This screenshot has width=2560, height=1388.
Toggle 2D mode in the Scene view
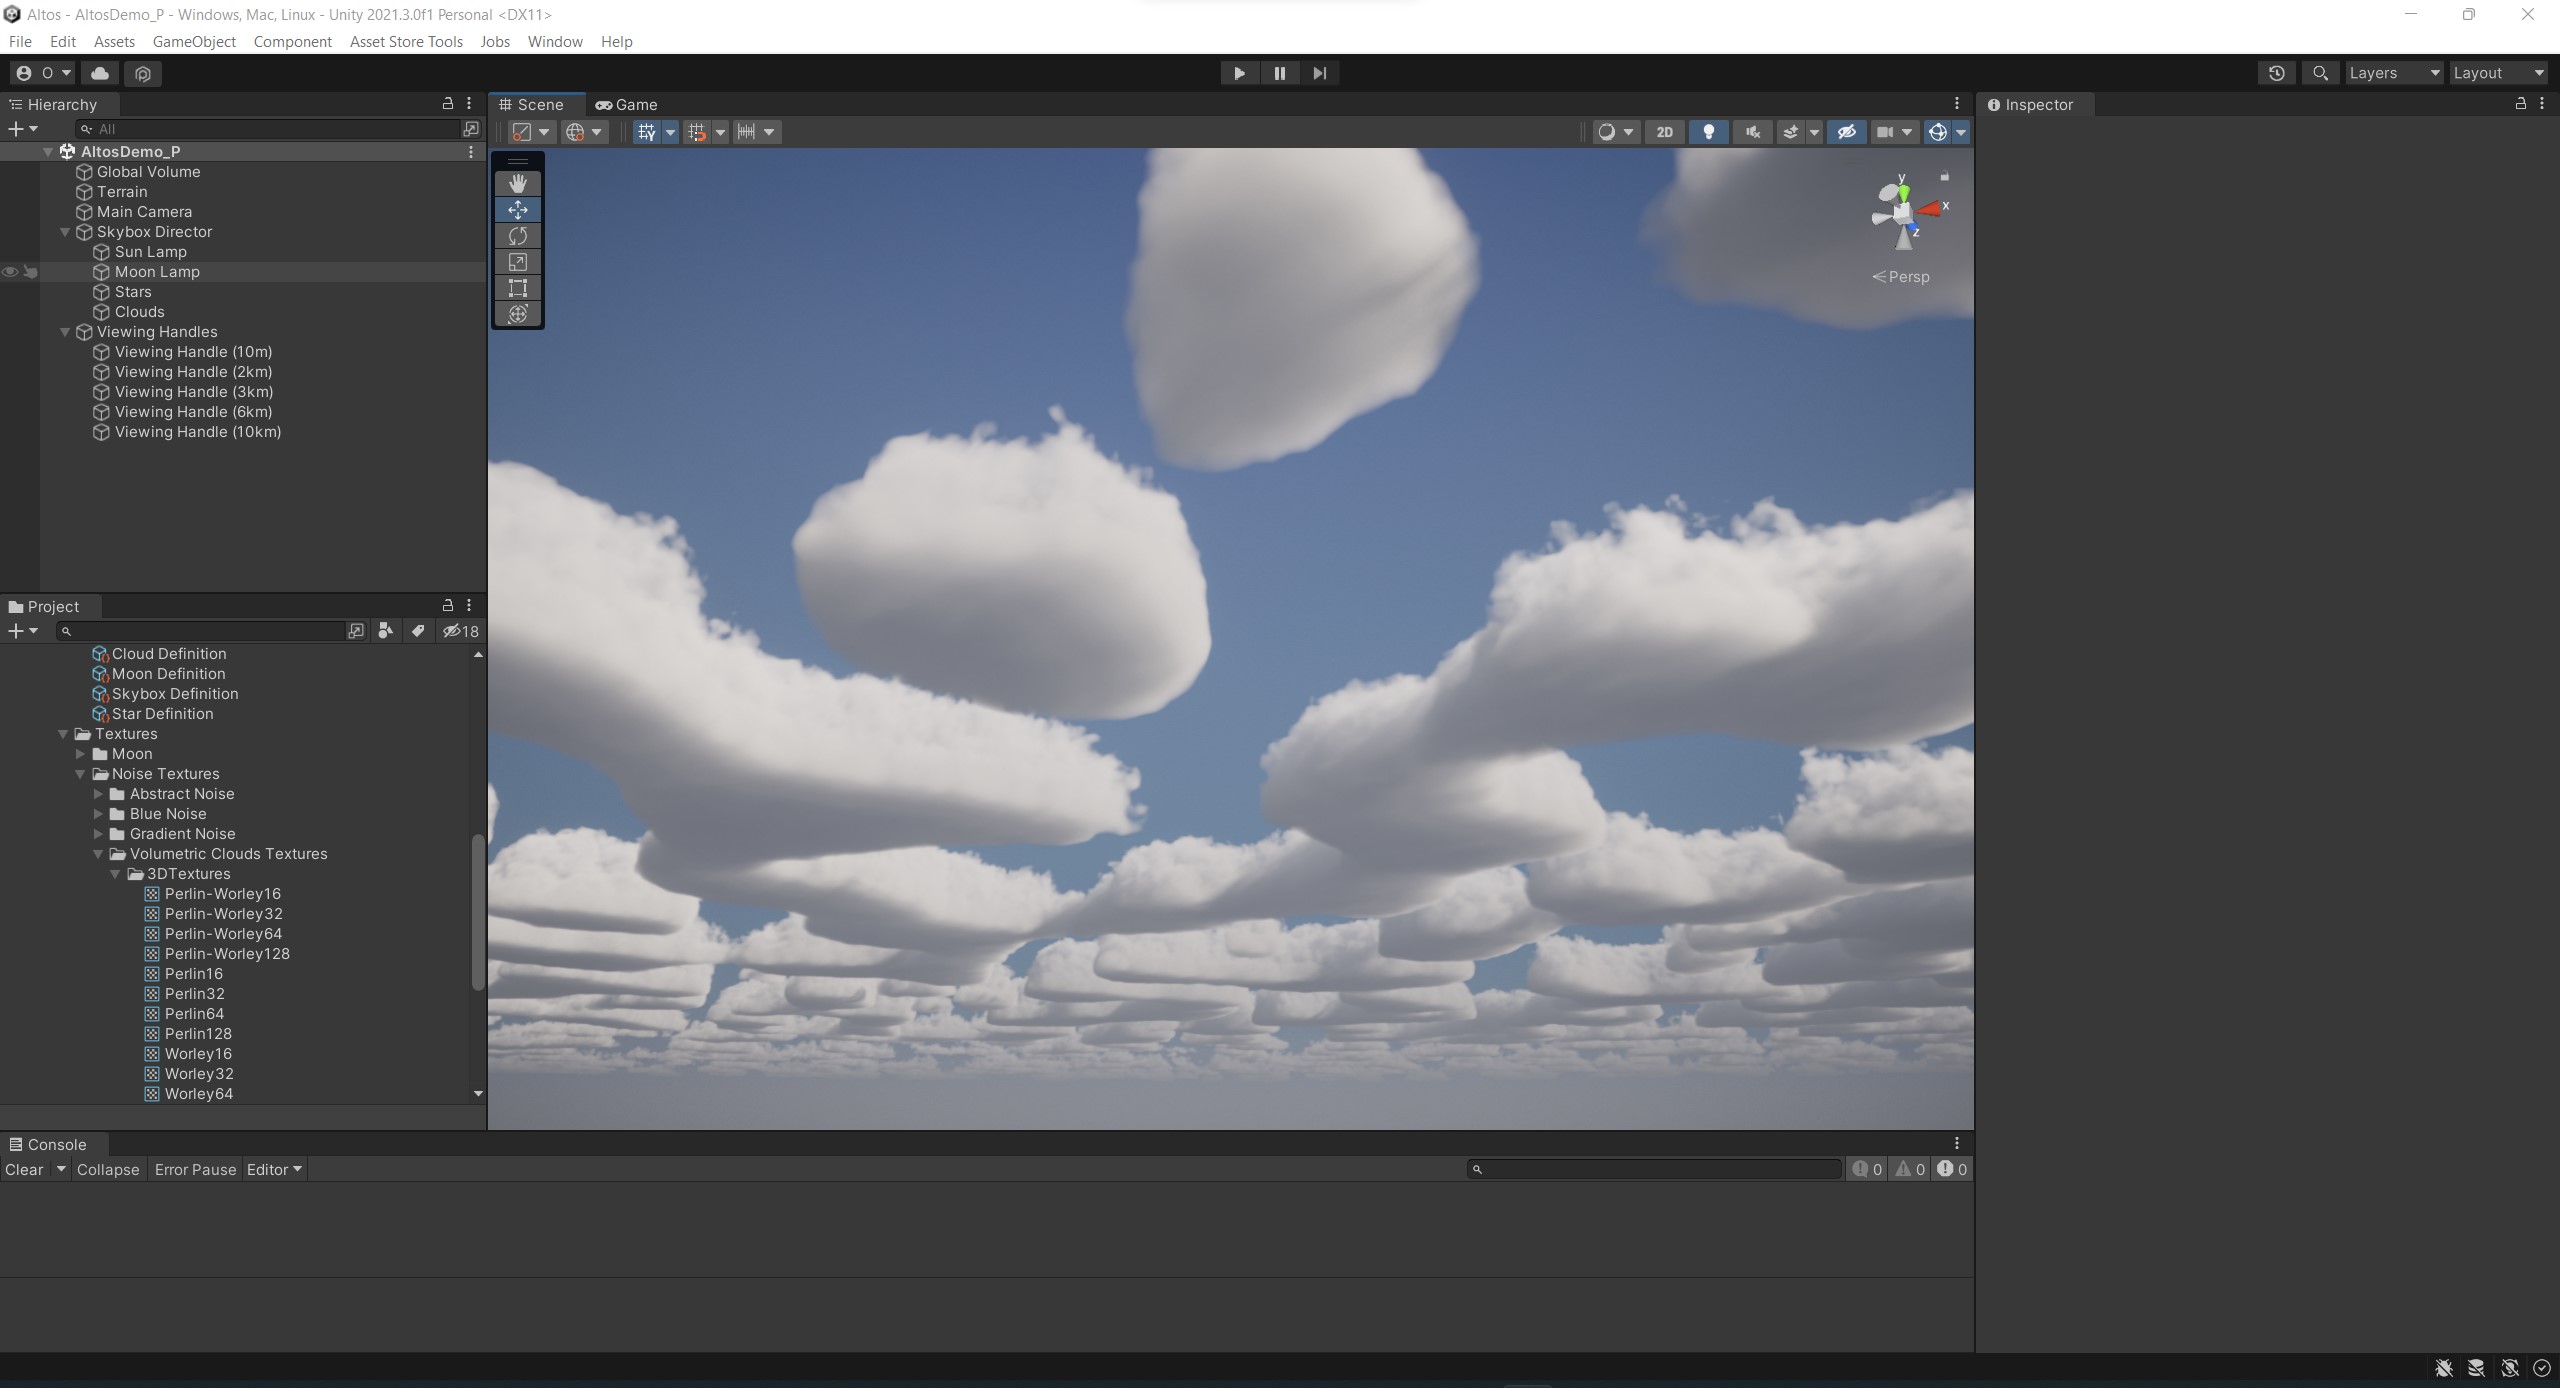pyautogui.click(x=1664, y=131)
